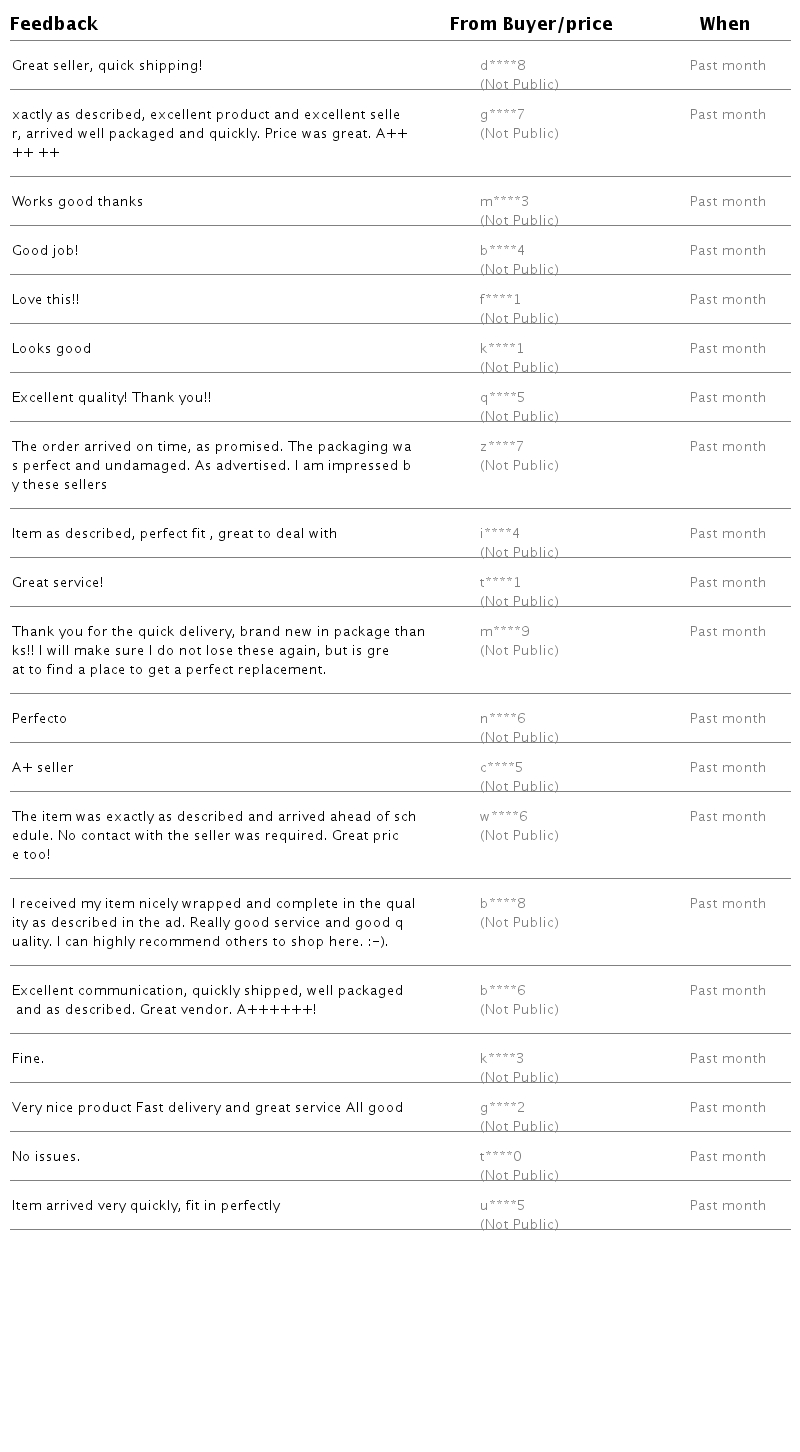This screenshot has height=1452, width=800.
Task: Click the Feedback column header
Action: pos(54,24)
